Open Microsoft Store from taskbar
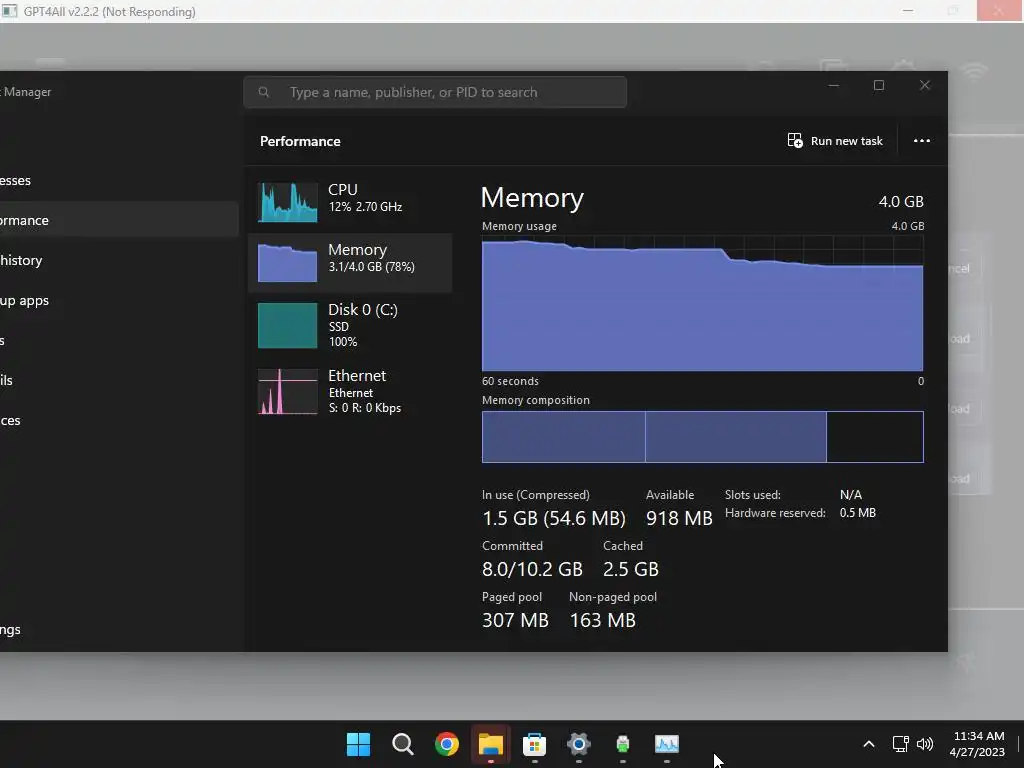This screenshot has height=768, width=1024. tap(534, 744)
